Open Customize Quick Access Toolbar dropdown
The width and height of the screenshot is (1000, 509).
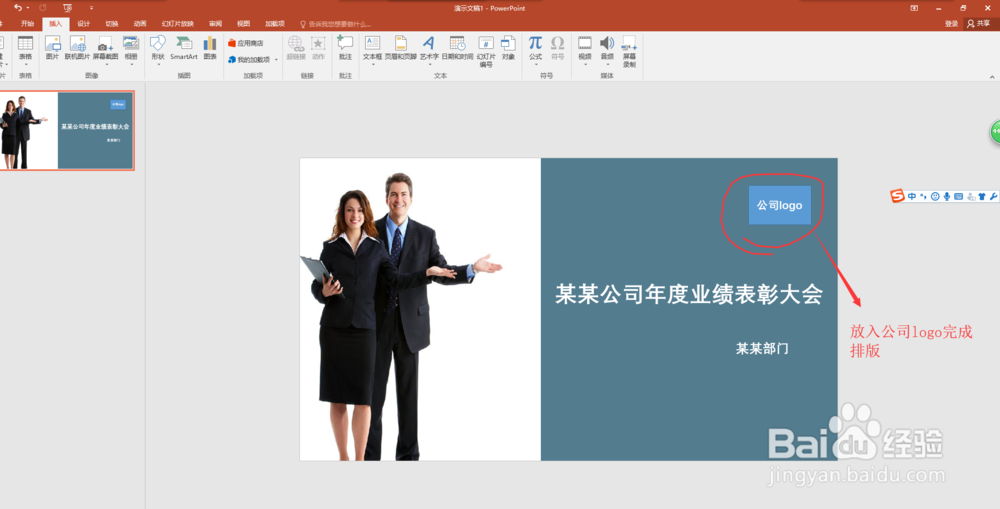[91, 8]
